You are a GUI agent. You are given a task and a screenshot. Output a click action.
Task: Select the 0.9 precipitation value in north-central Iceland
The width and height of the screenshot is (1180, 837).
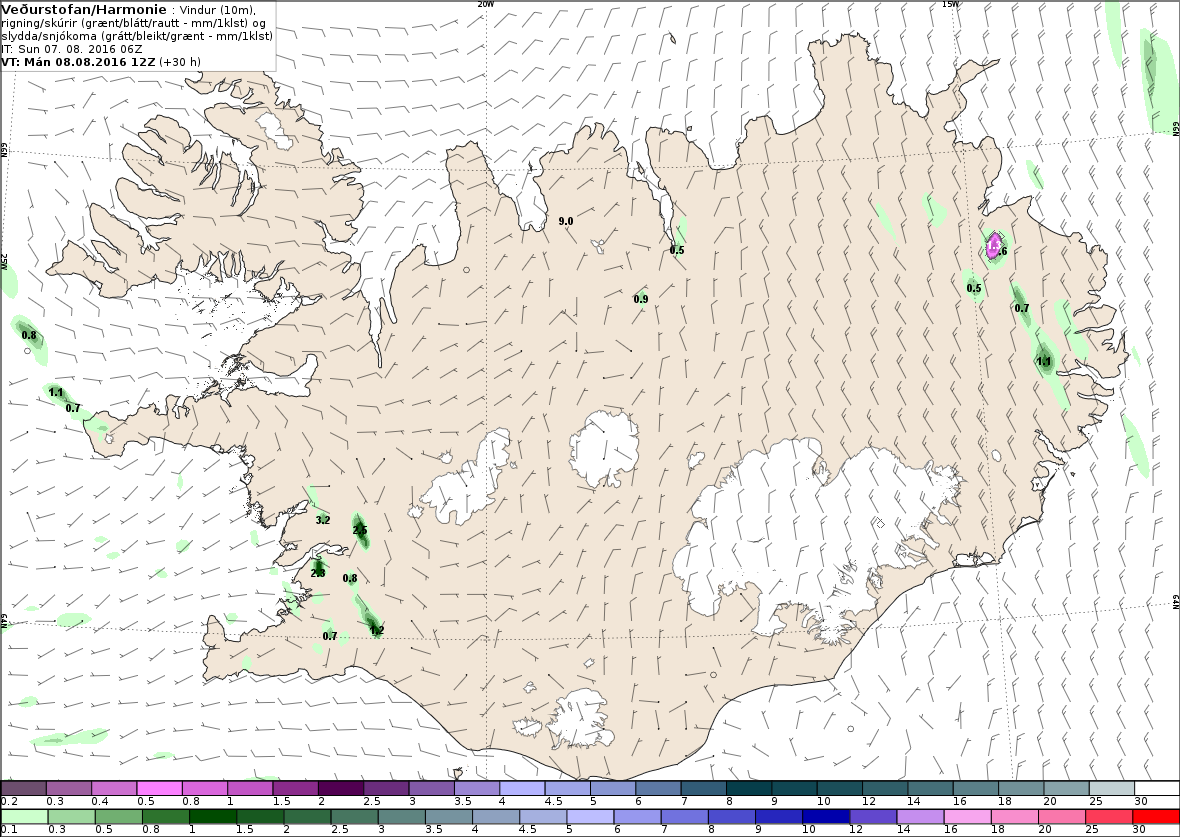(x=640, y=300)
